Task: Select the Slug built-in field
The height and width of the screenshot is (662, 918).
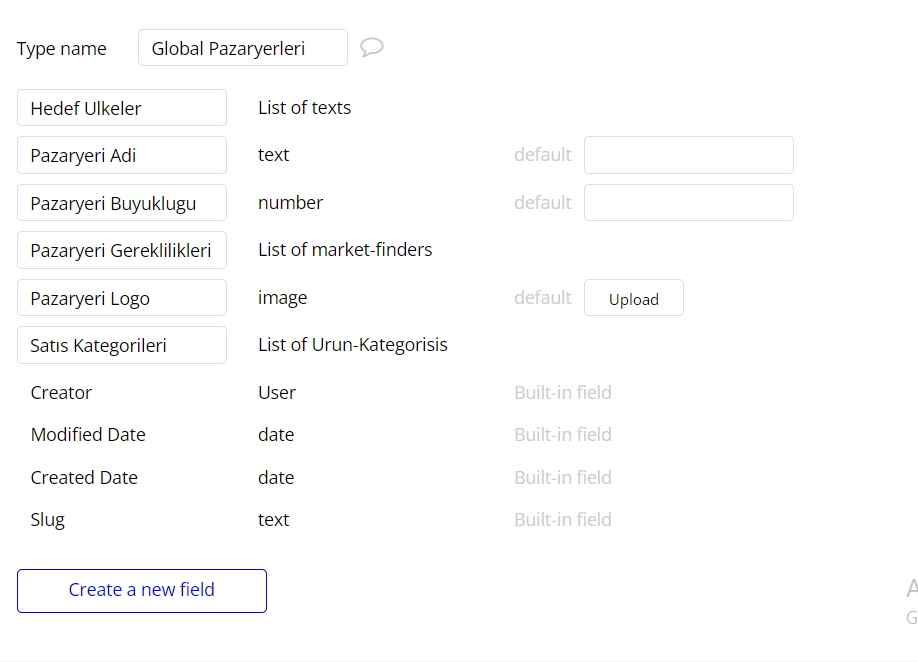Action: [x=48, y=520]
